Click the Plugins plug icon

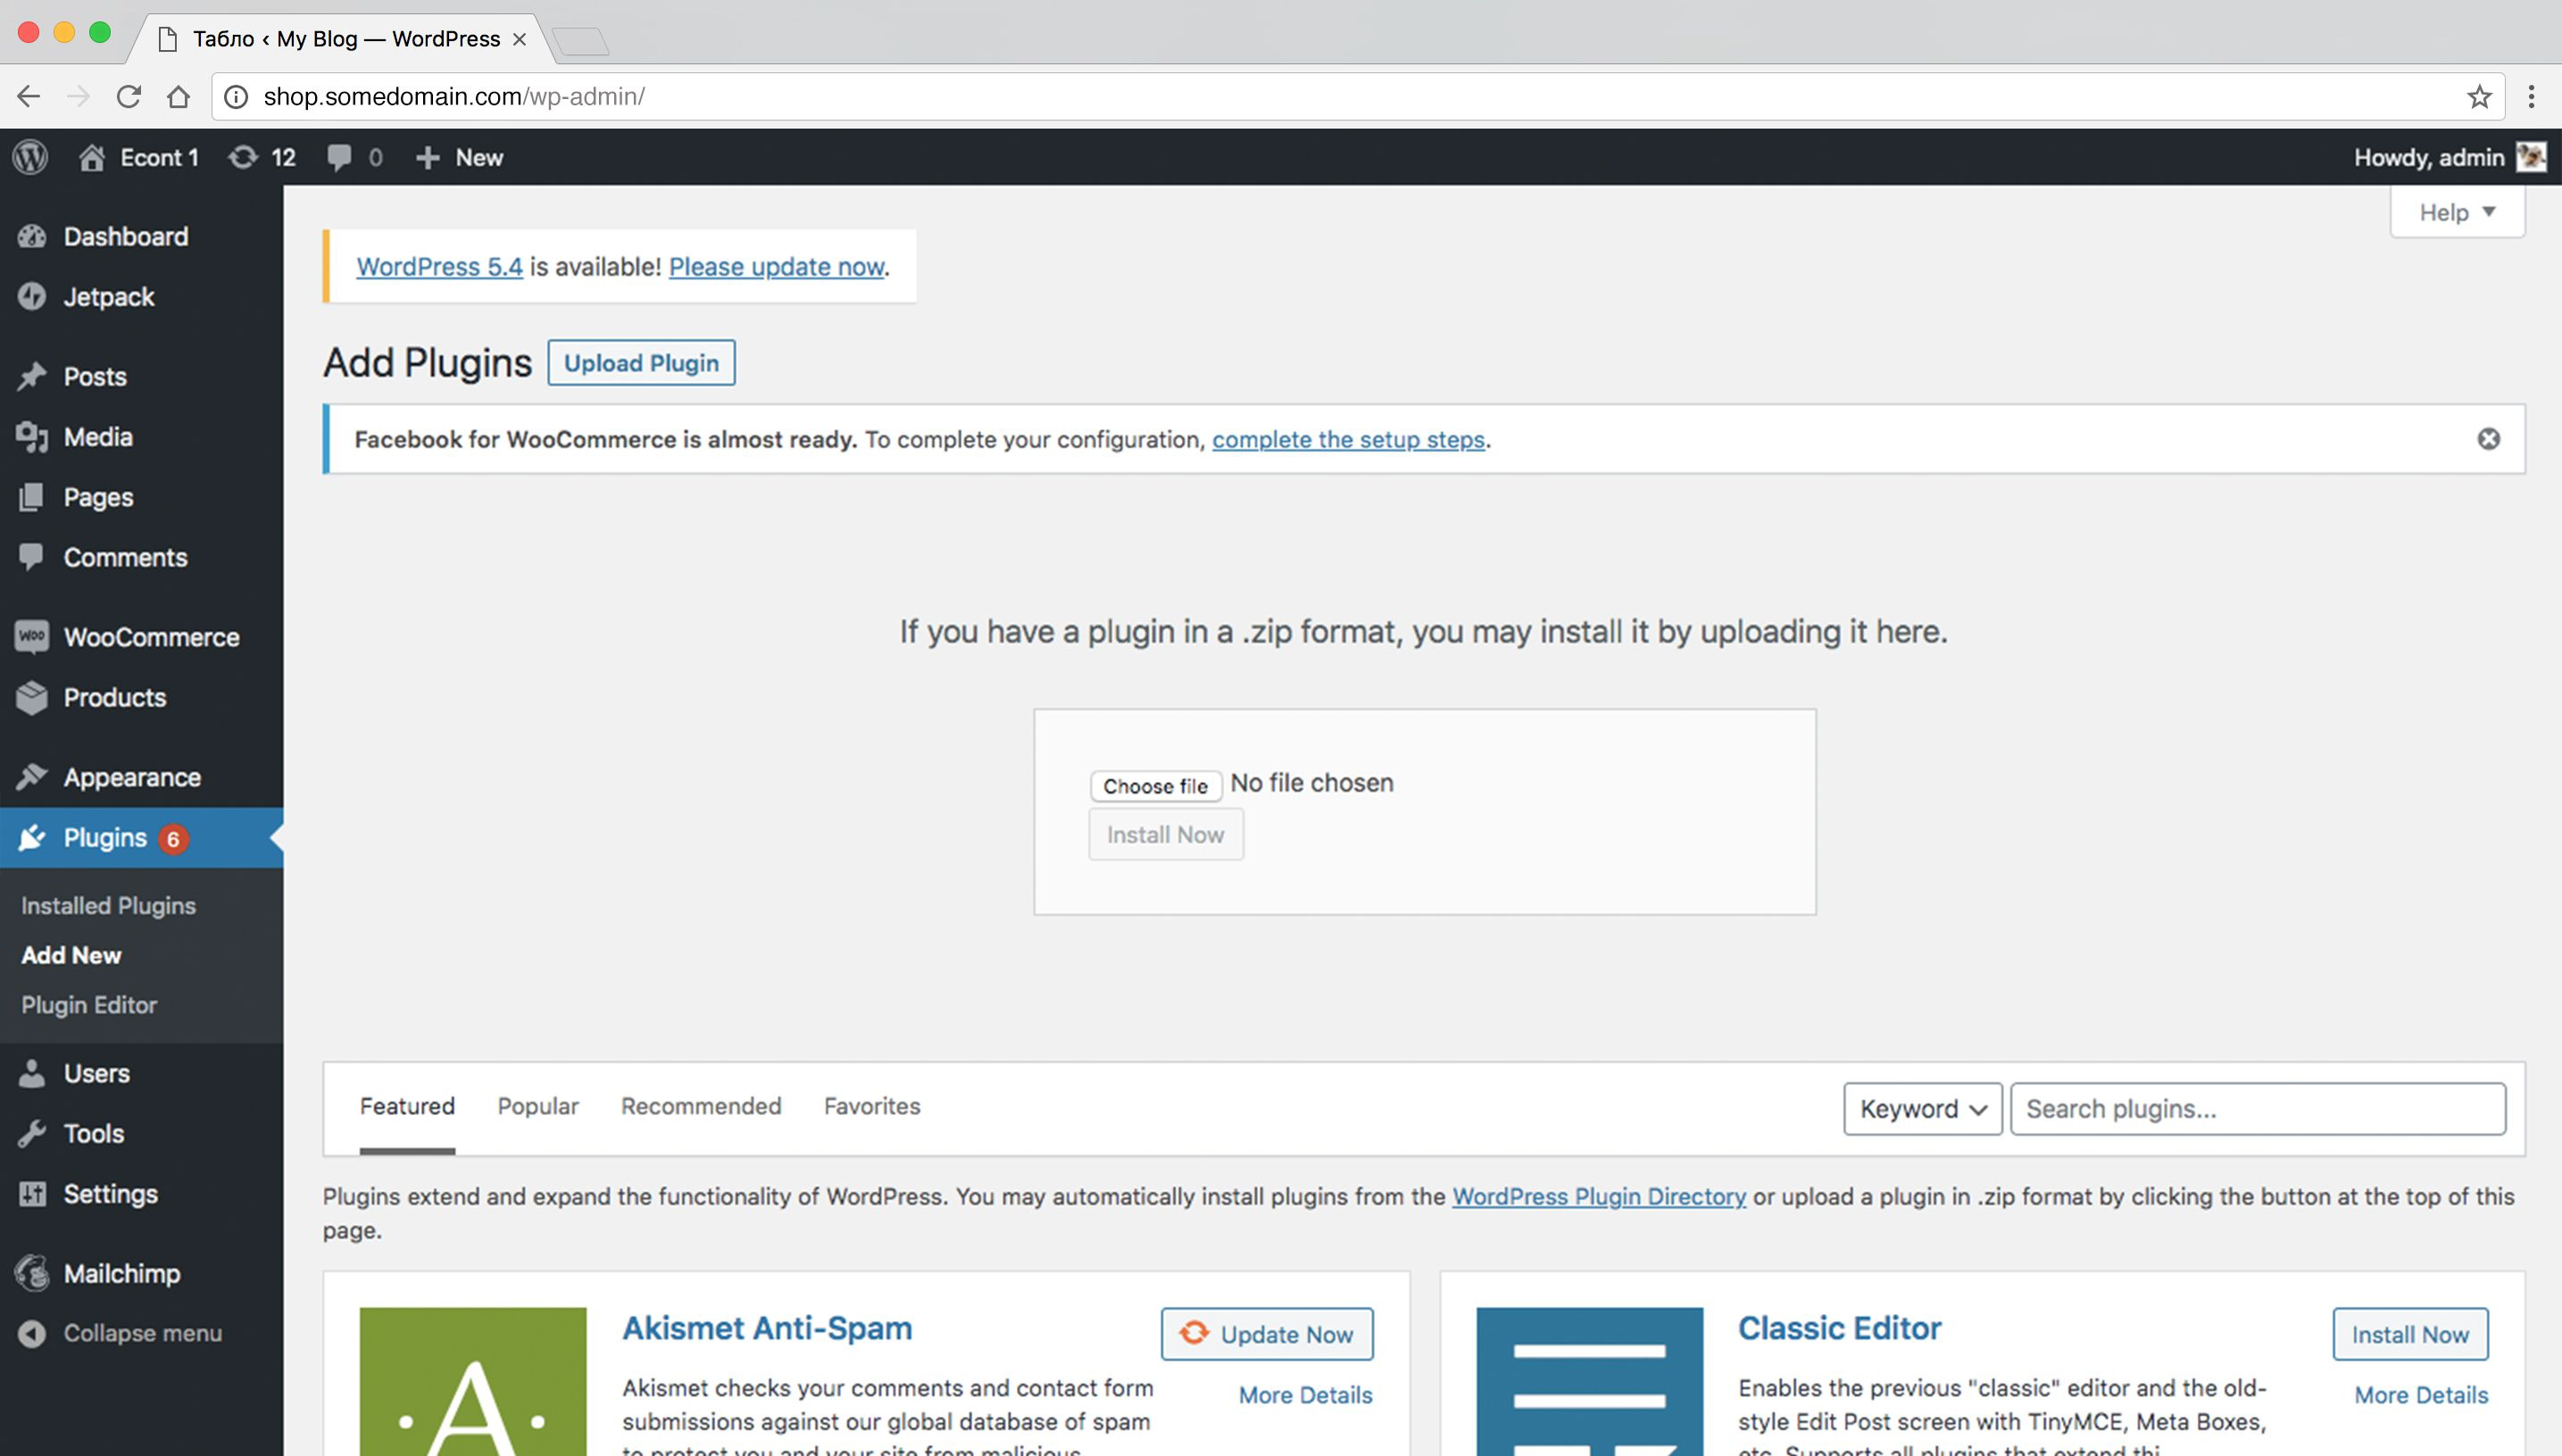coord(32,837)
